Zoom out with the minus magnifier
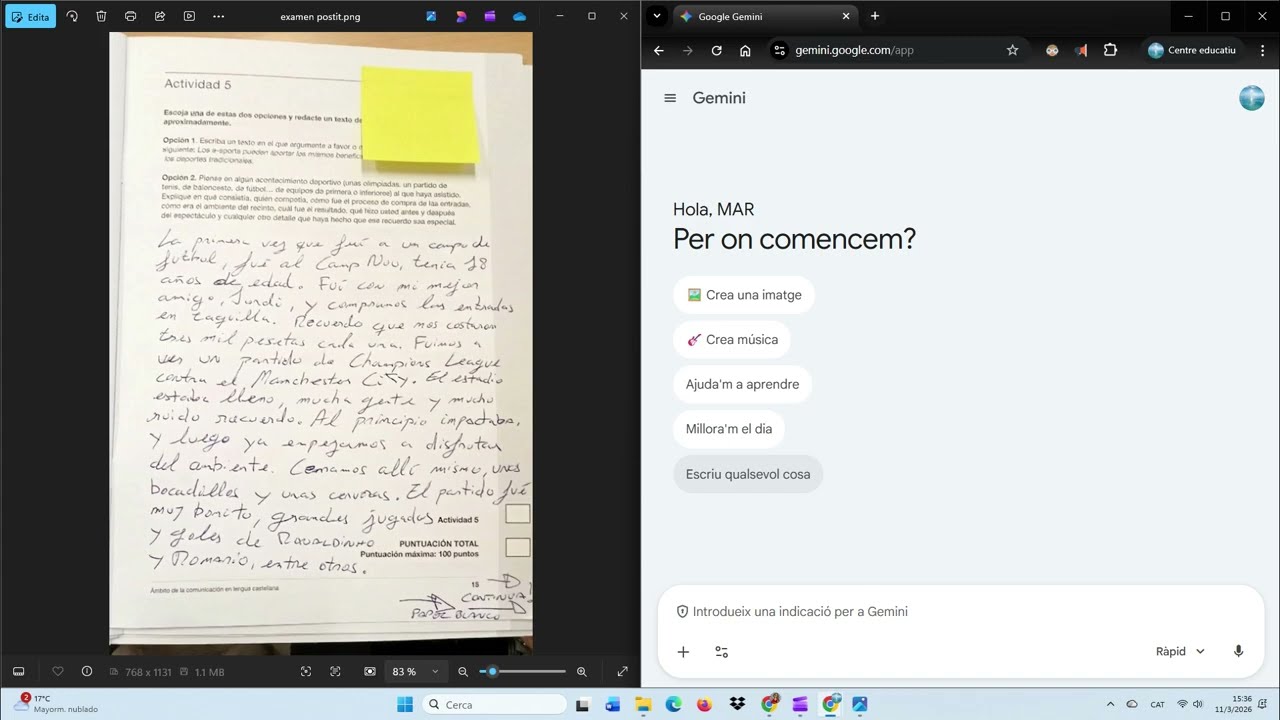 463,672
